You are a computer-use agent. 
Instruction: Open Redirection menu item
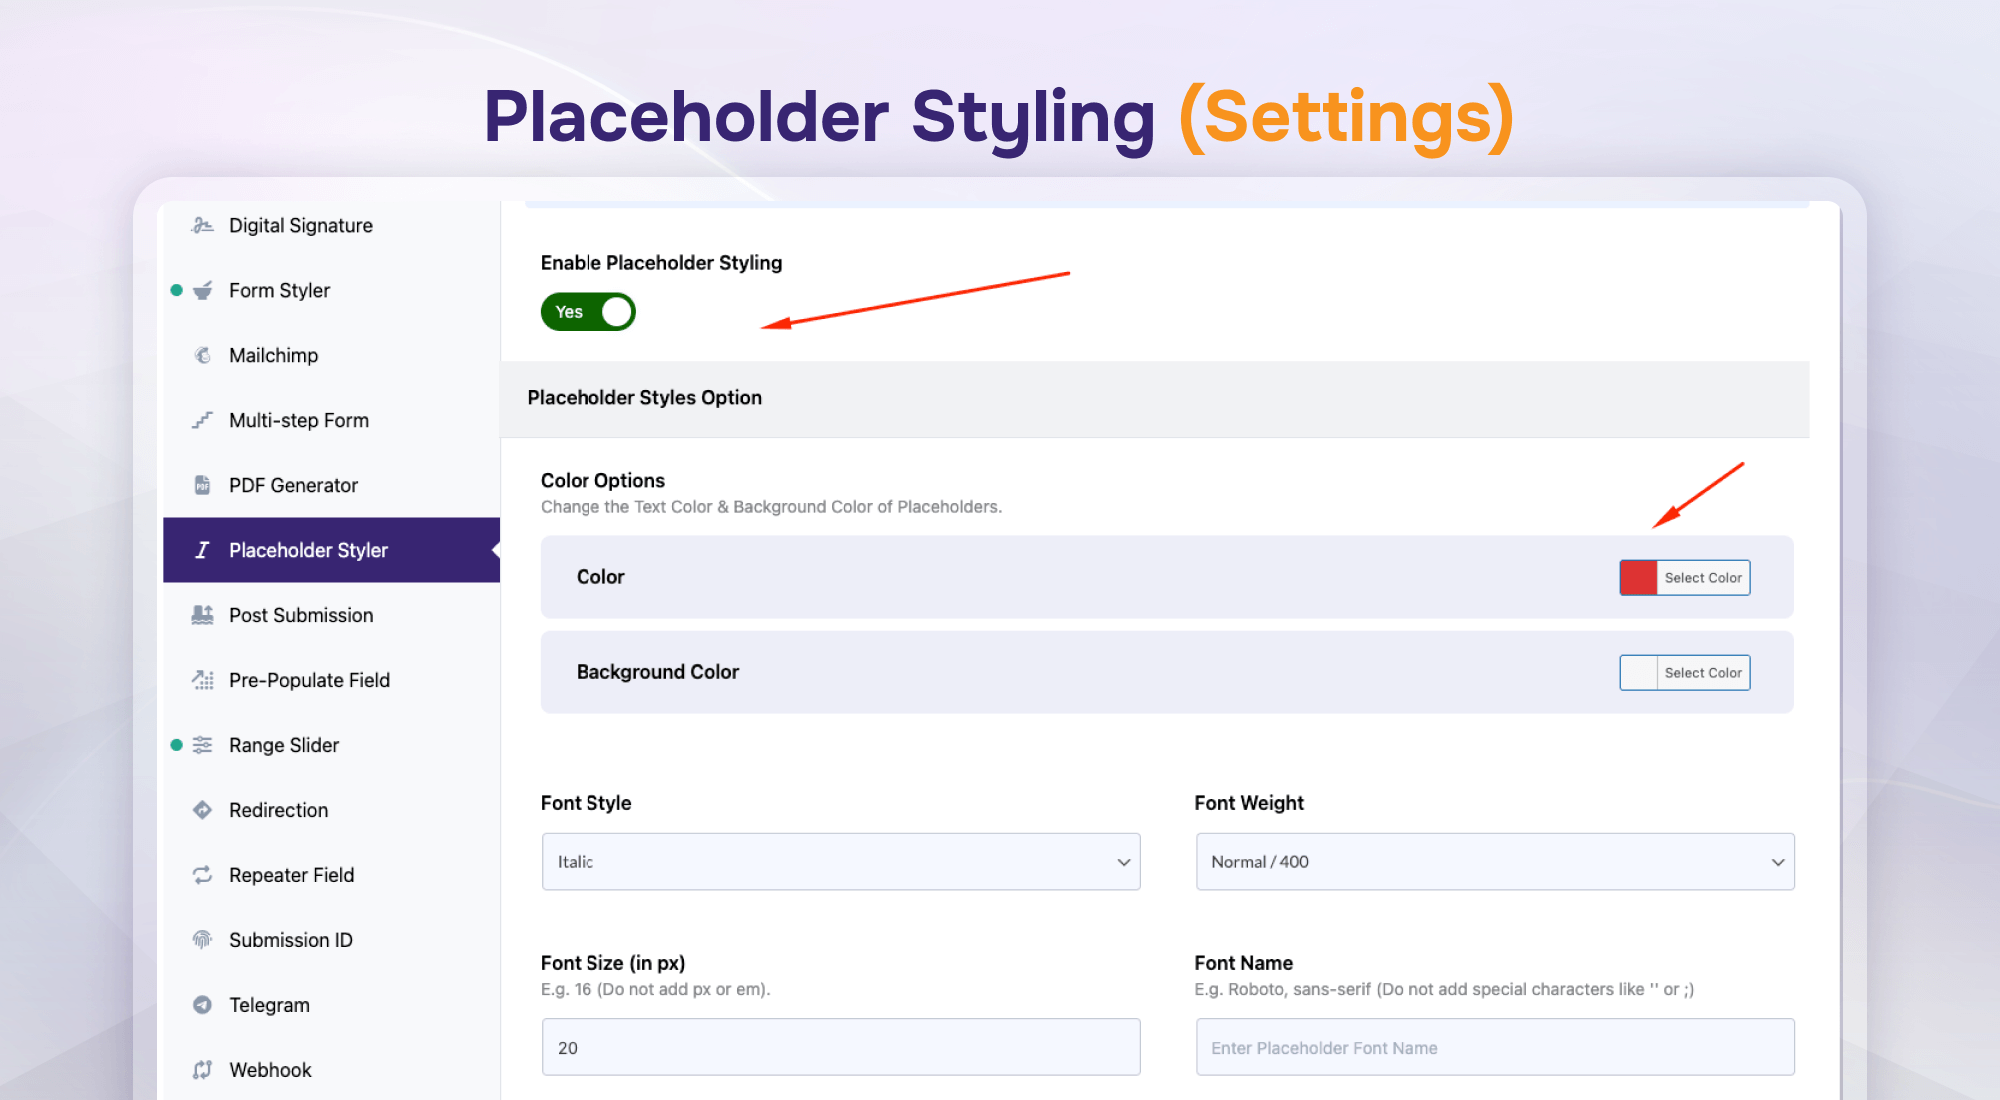(332, 810)
